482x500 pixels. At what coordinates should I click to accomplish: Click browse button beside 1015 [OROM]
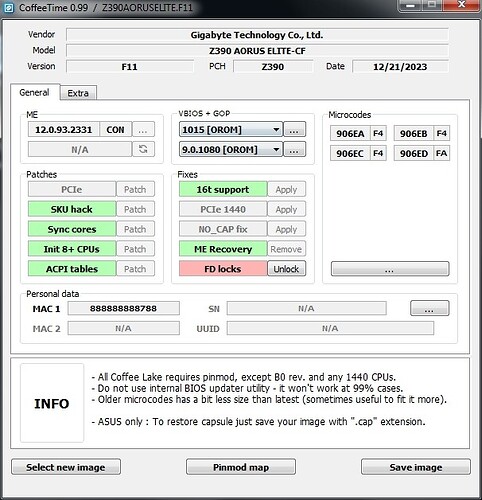coord(294,129)
